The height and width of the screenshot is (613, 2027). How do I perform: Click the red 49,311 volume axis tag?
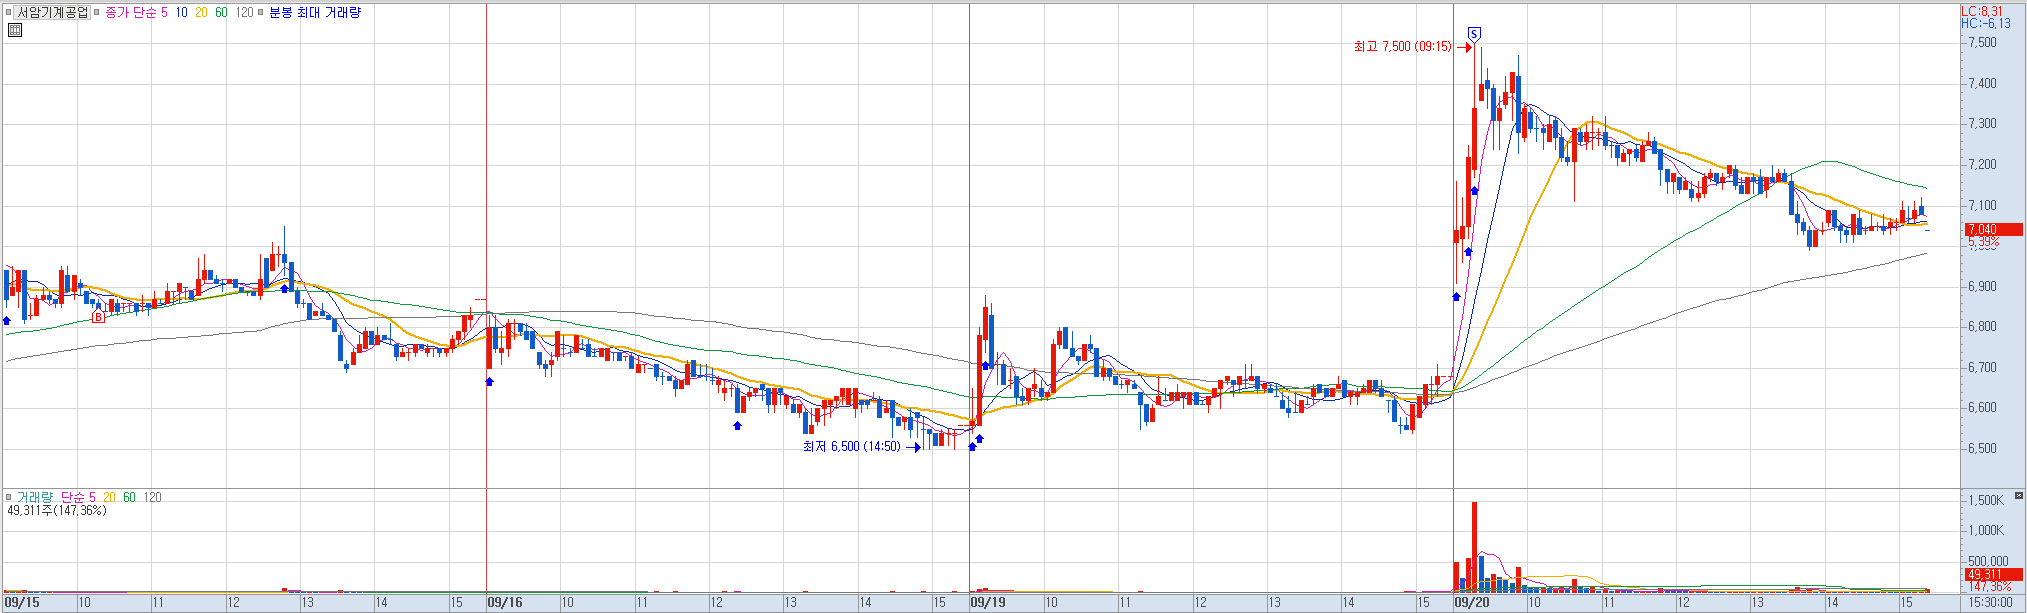[1993, 575]
